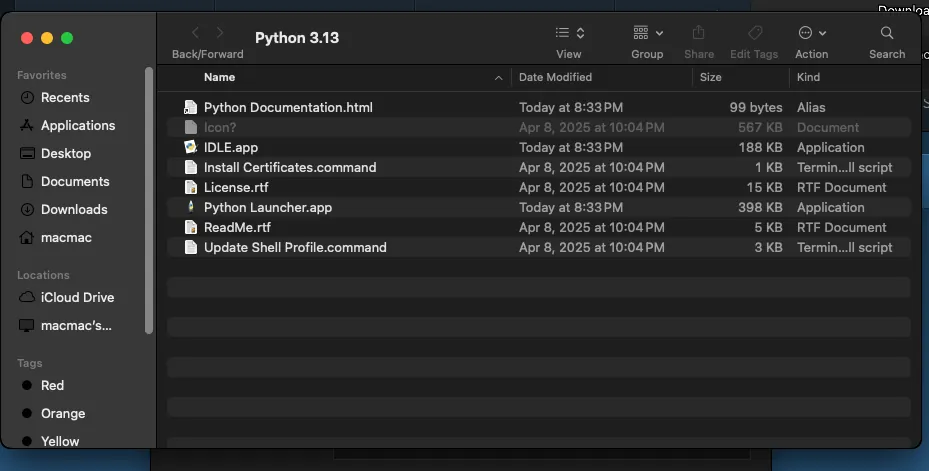The width and height of the screenshot is (929, 471).
Task: Open Downloads in the sidebar
Action: tap(73, 209)
